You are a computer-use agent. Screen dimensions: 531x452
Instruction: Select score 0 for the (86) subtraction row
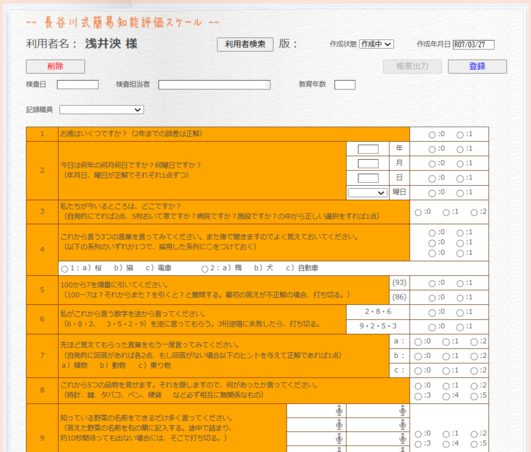point(432,298)
